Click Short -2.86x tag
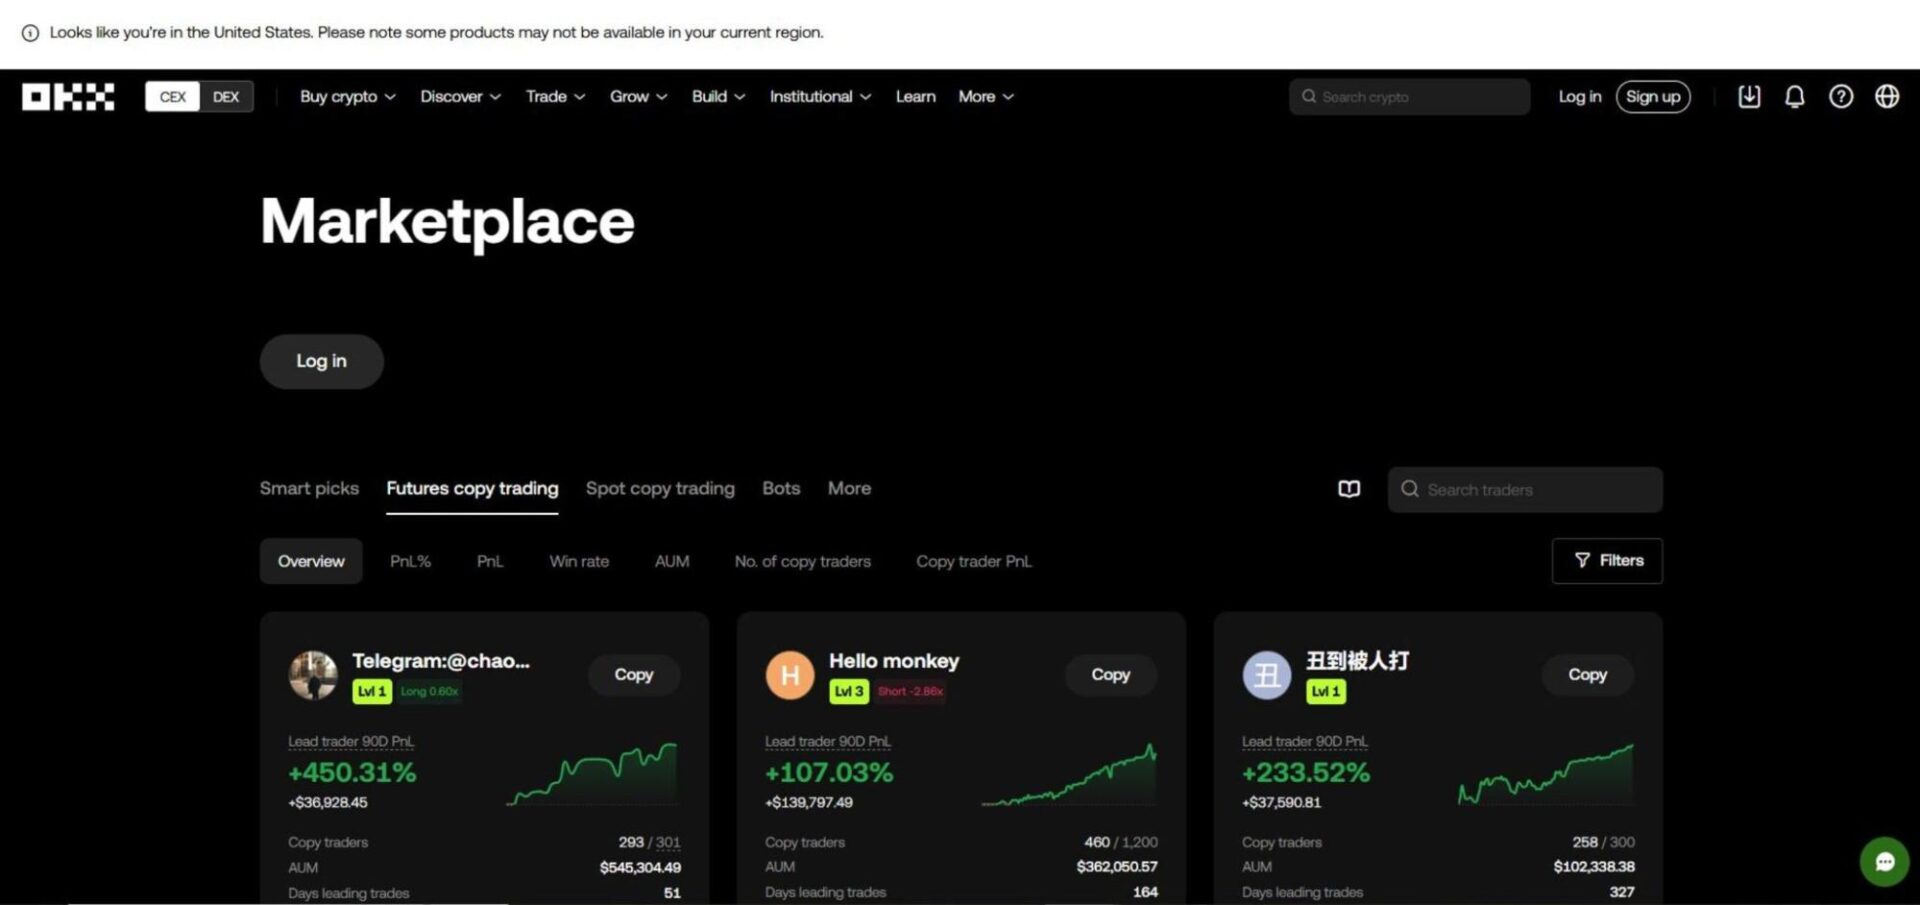The width and height of the screenshot is (1920, 905). click(x=910, y=691)
